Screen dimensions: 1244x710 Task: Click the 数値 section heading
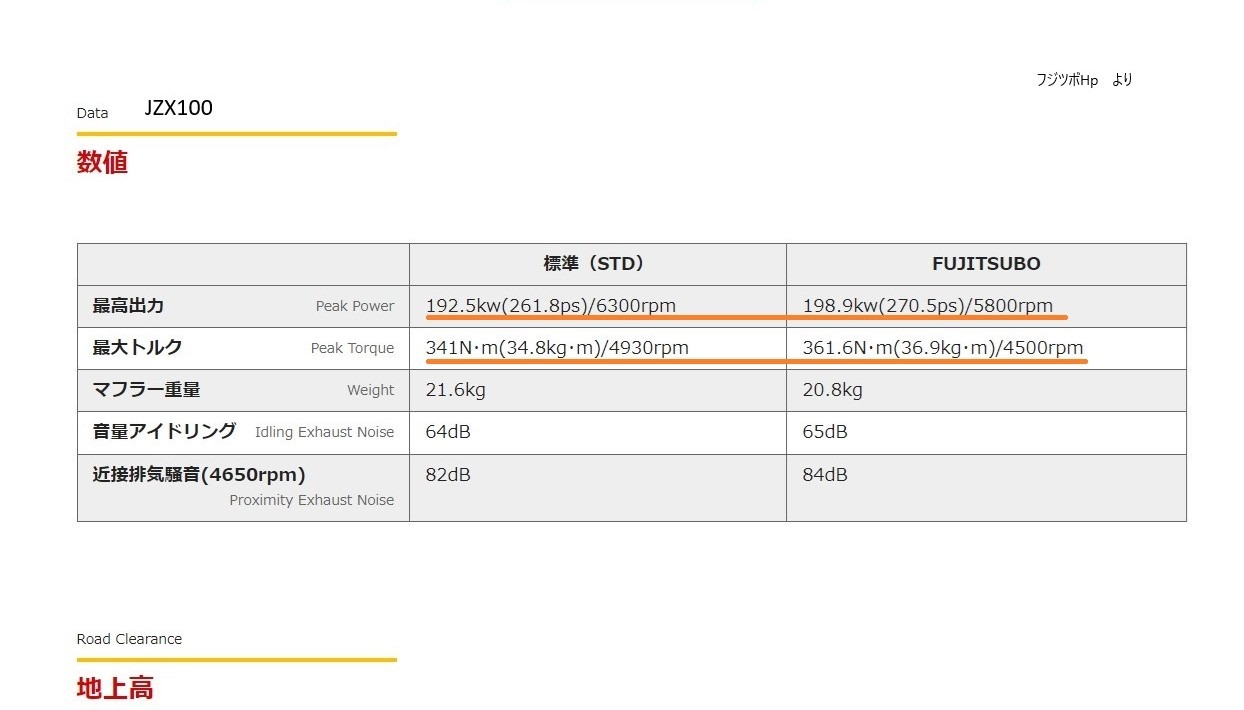[102, 162]
